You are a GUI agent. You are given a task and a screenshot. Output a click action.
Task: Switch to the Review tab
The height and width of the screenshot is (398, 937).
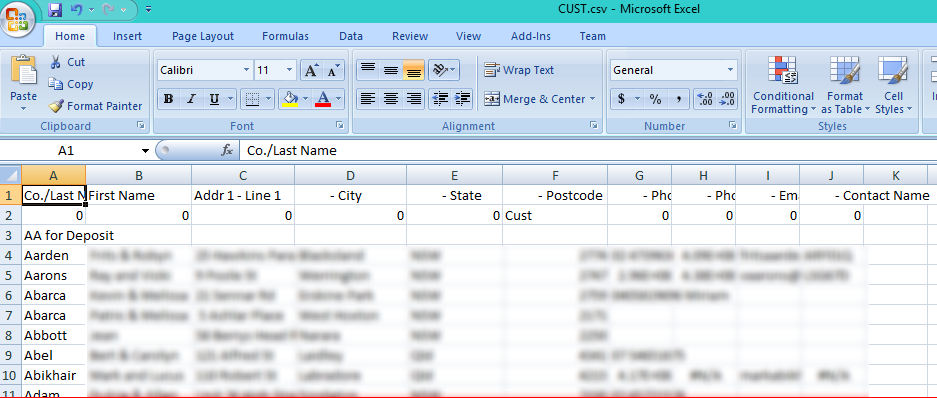410,36
